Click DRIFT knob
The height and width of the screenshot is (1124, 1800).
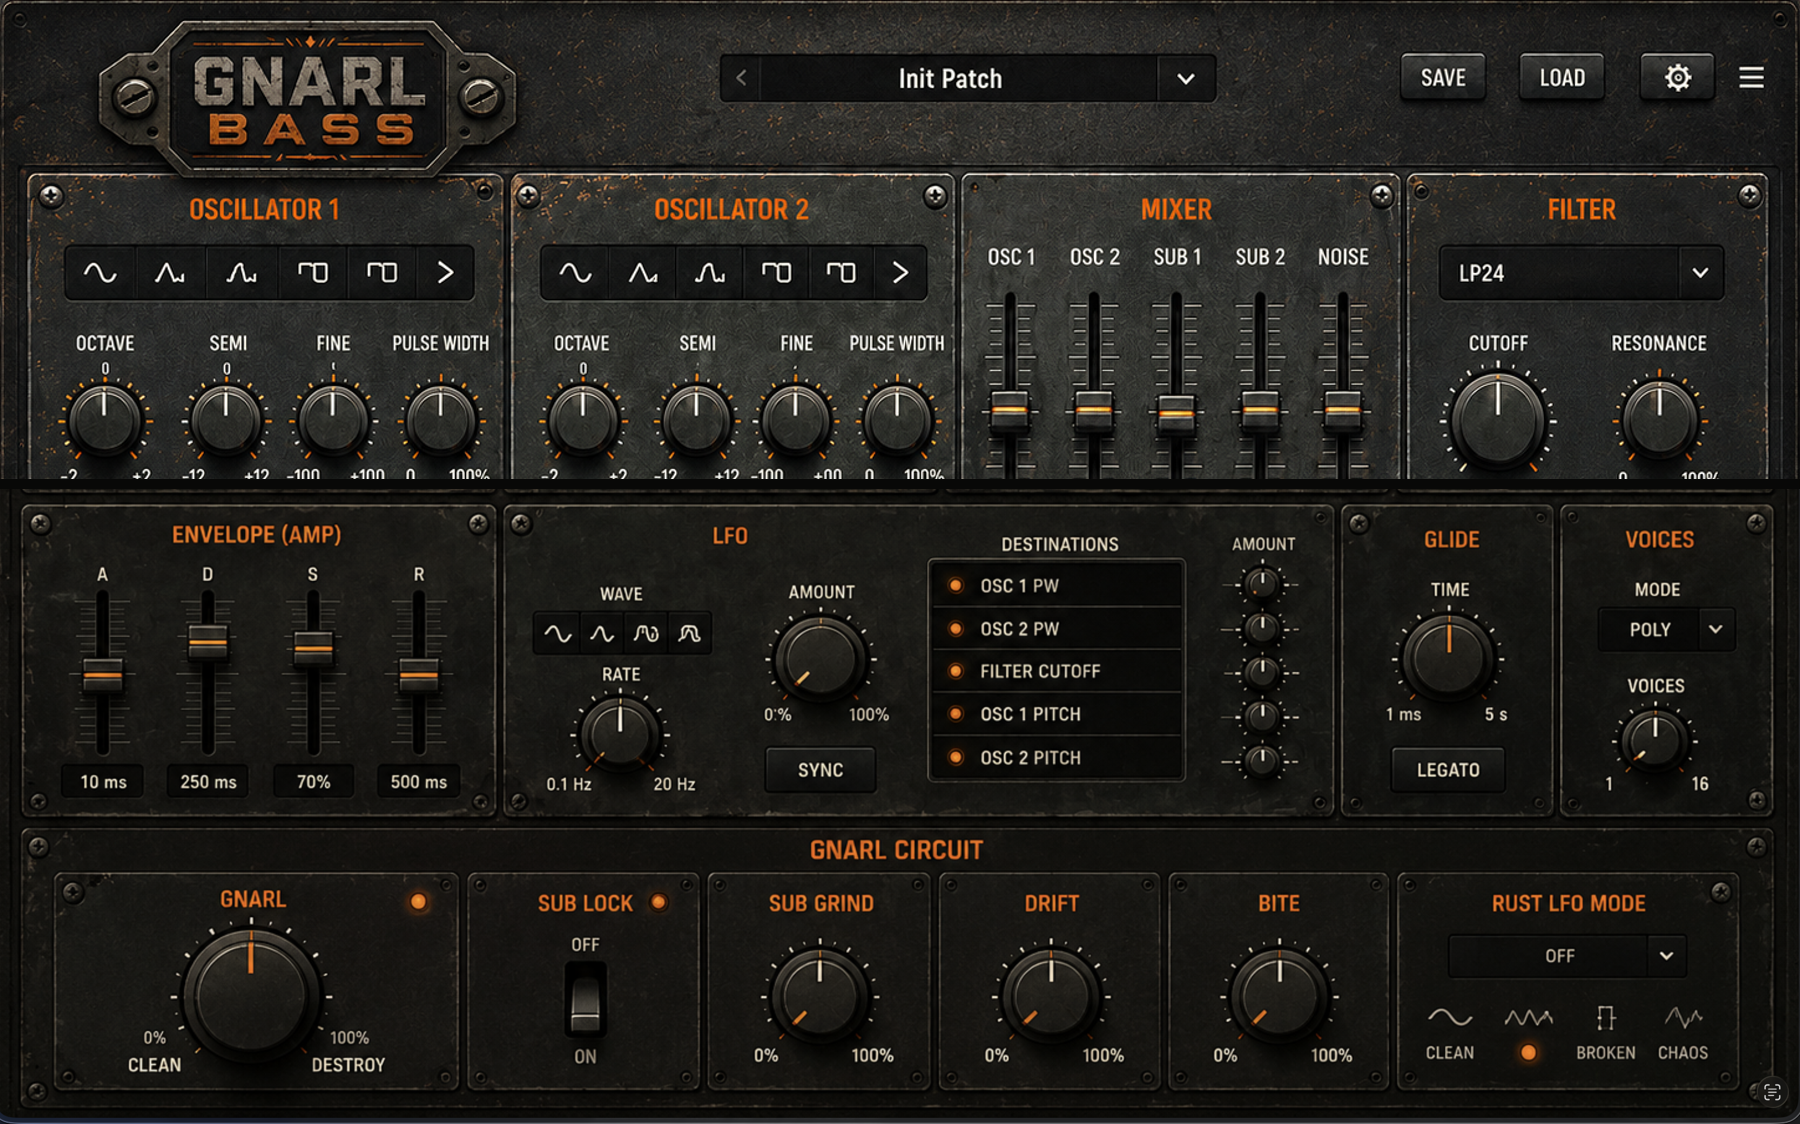click(1051, 996)
